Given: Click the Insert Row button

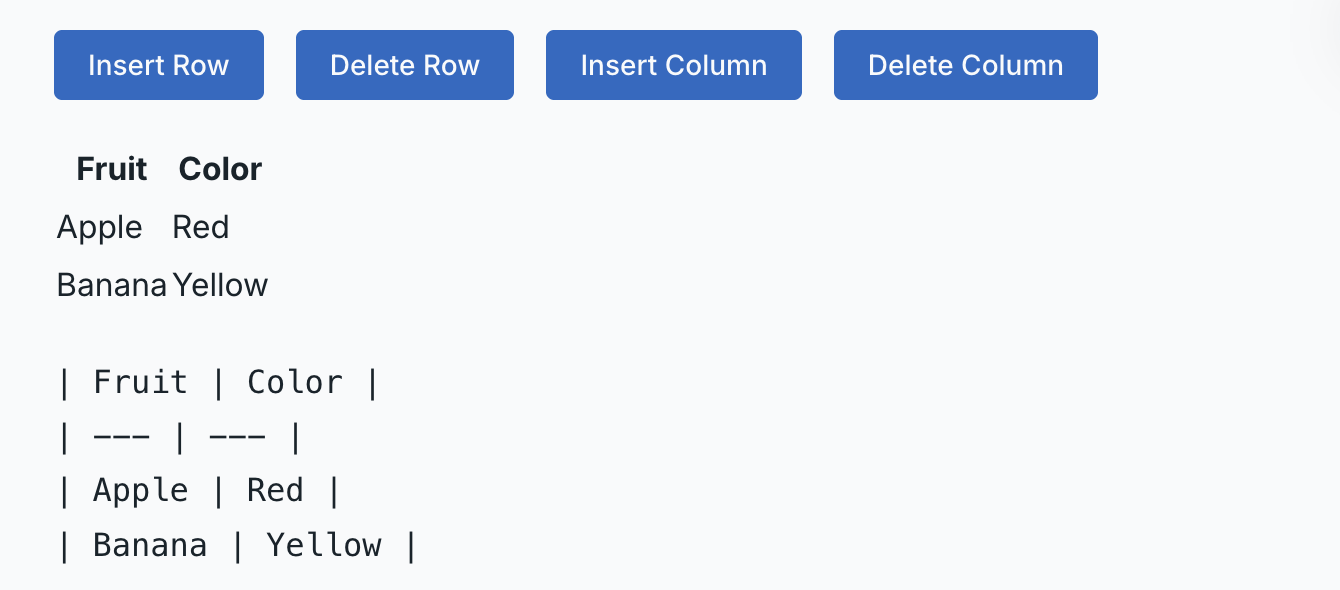Looking at the screenshot, I should [159, 66].
